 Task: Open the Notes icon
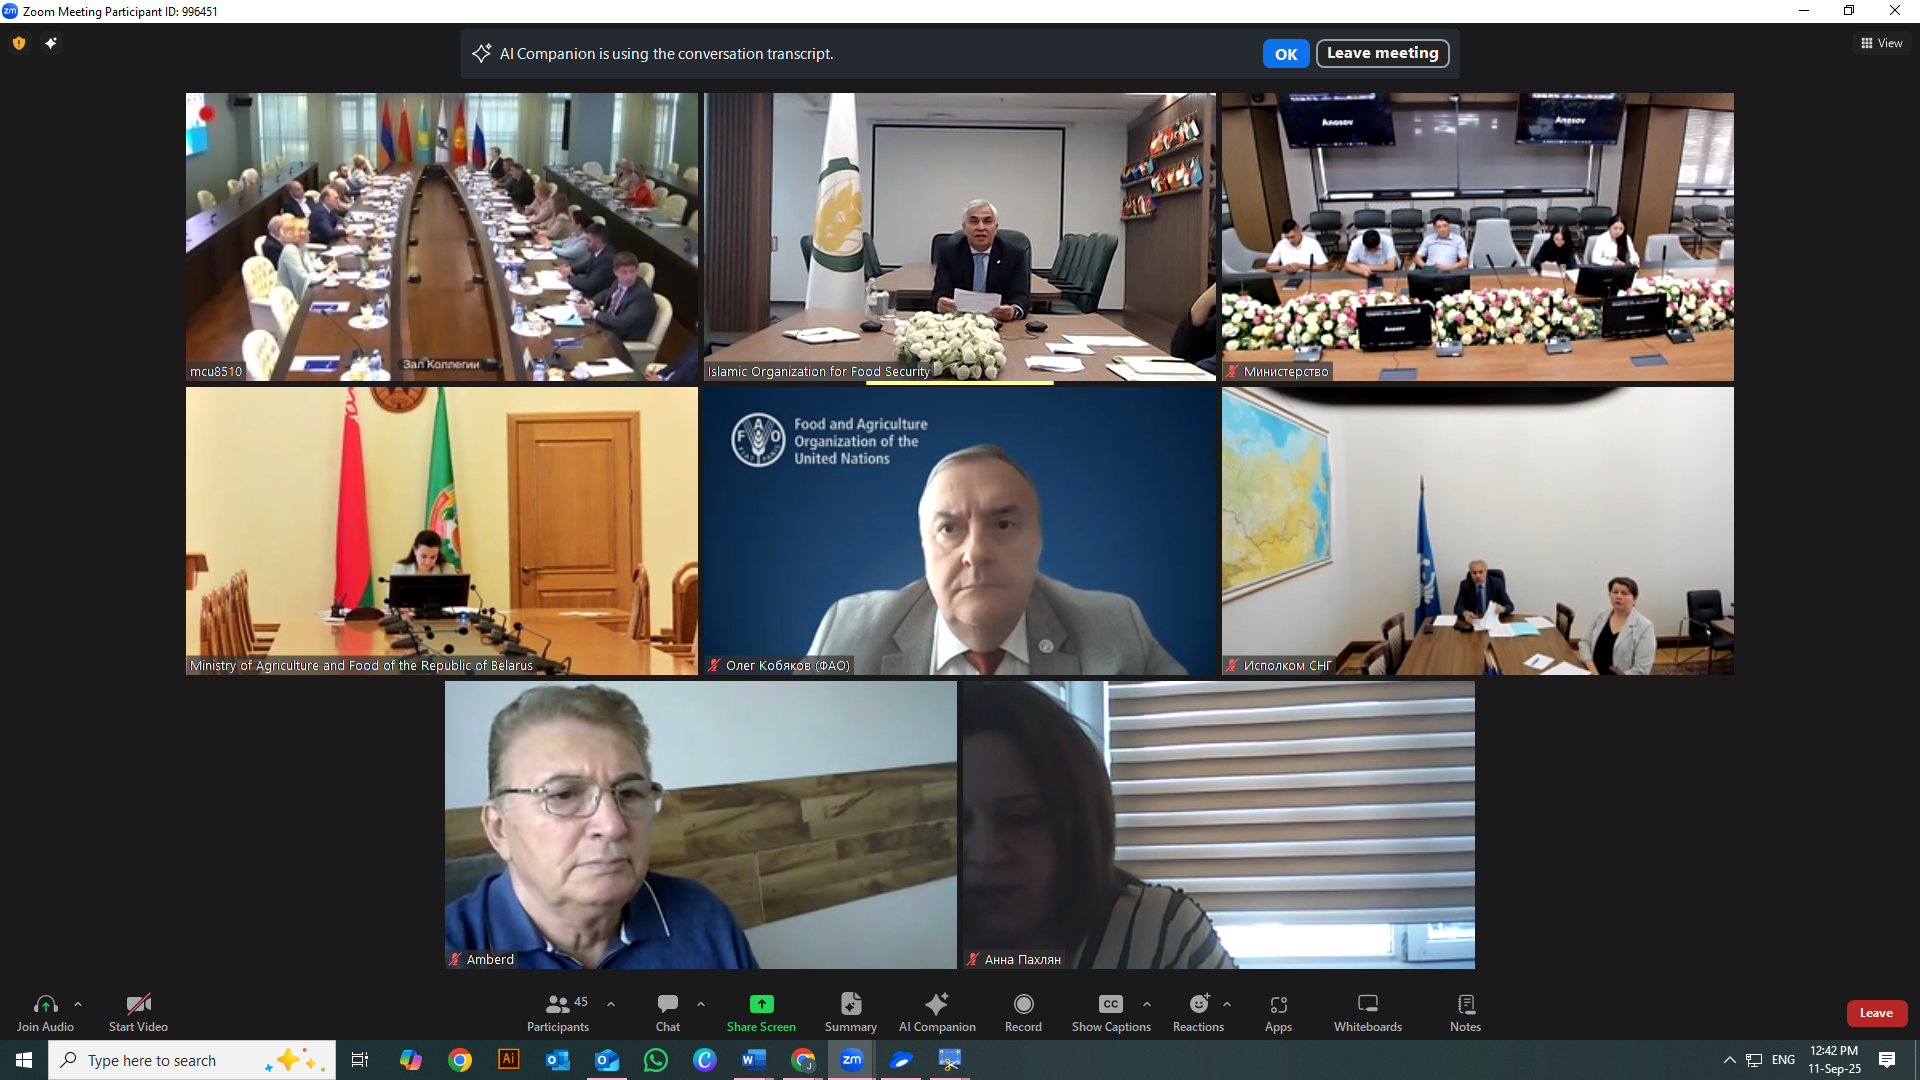point(1465,1004)
